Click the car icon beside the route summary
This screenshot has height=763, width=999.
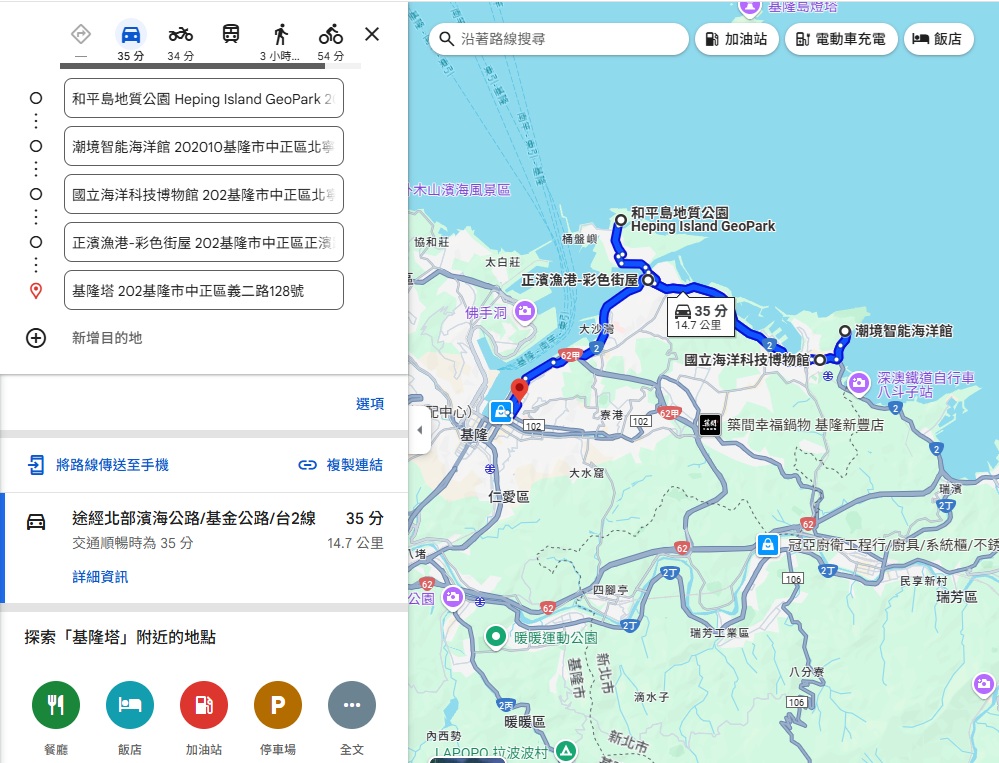pos(36,522)
